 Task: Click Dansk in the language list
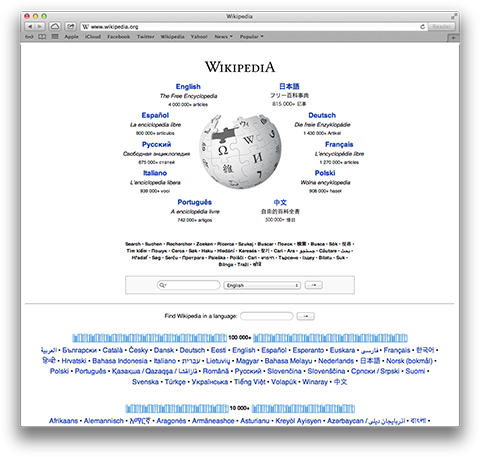[164, 350]
